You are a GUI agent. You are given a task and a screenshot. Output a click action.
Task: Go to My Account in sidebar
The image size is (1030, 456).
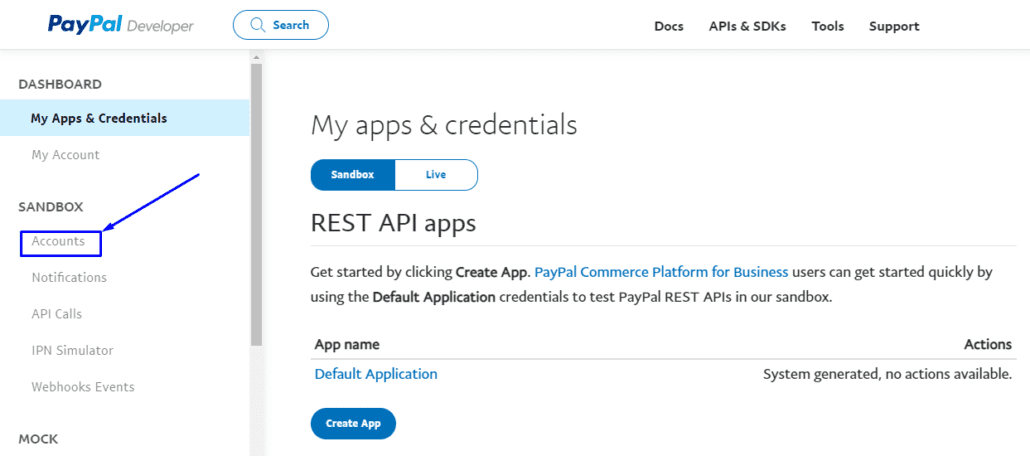click(x=66, y=155)
